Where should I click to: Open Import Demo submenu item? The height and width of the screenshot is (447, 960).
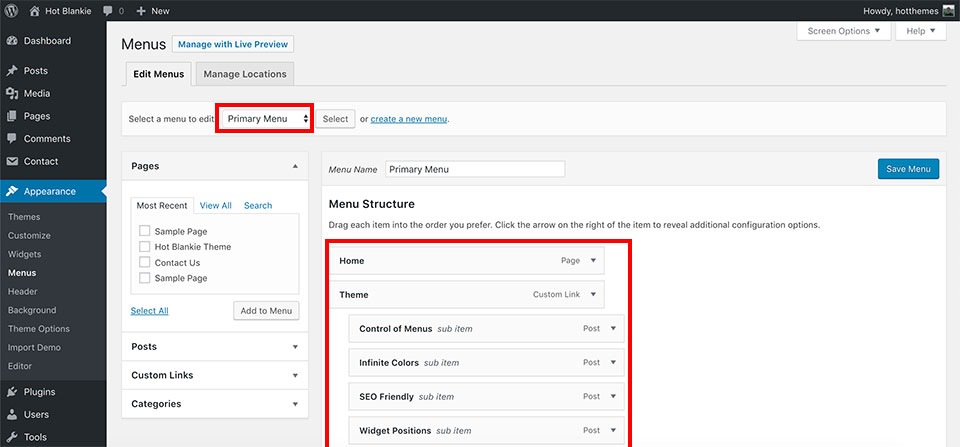(34, 347)
